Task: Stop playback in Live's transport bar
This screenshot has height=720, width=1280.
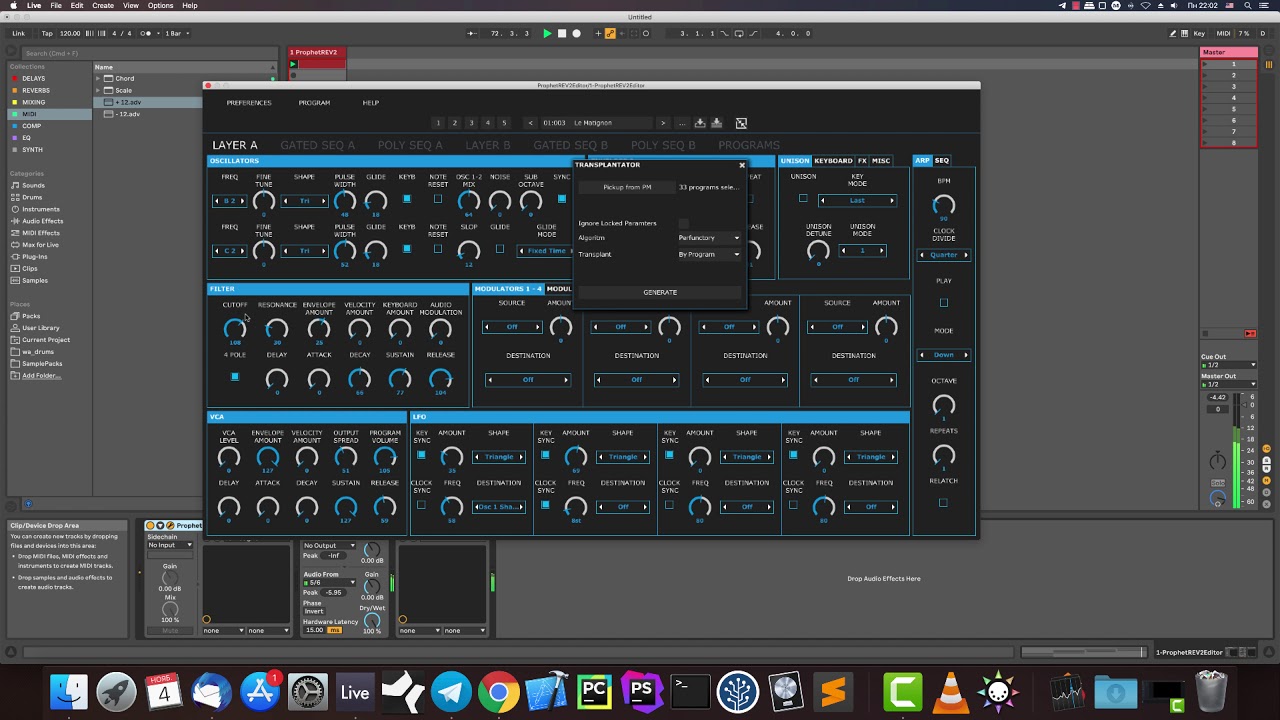Action: pos(562,33)
